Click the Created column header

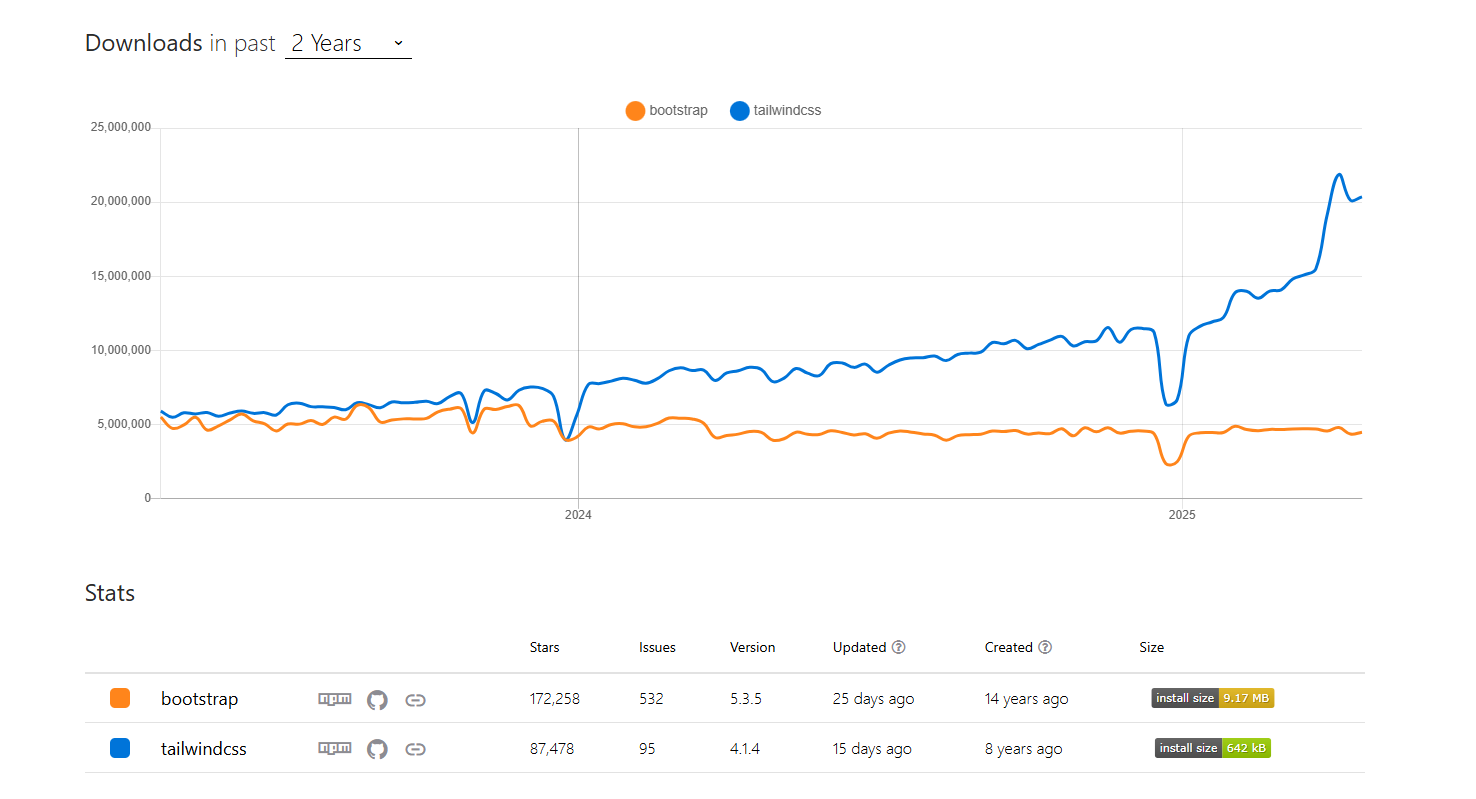[x=1009, y=647]
